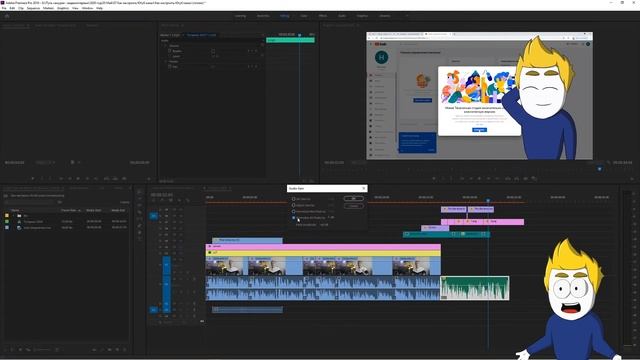Open the Clip menu
Screen dimensions: 640x360
coord(20,8)
